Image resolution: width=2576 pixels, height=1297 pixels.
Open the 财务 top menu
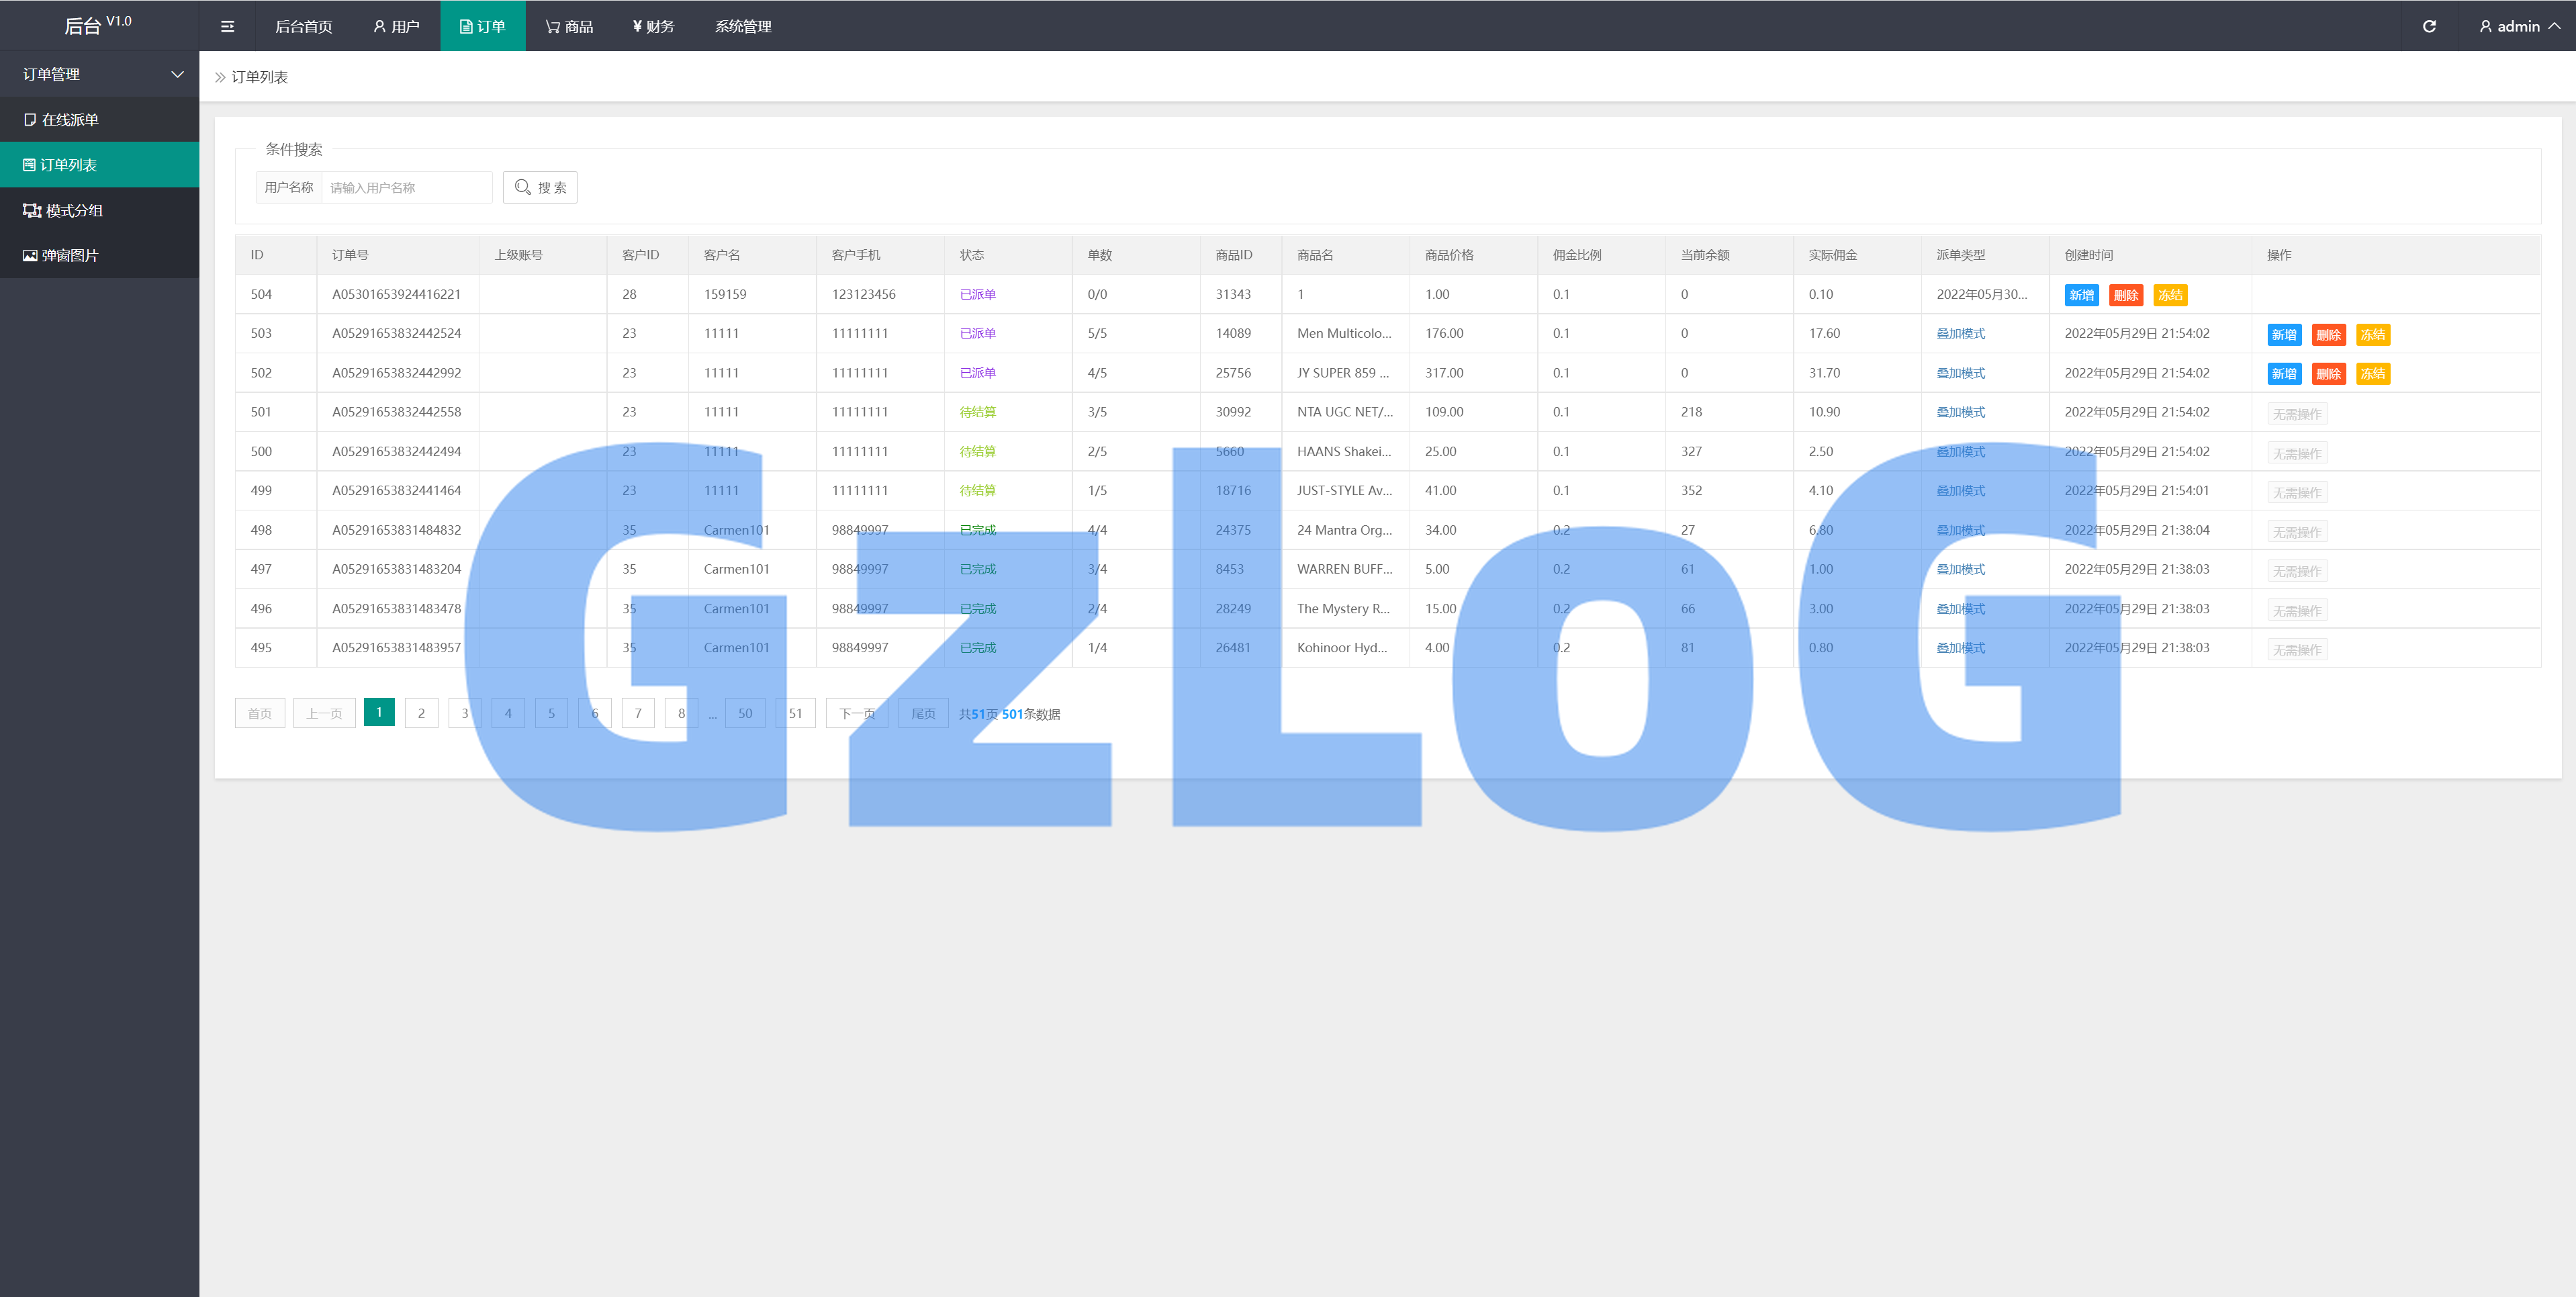[x=654, y=26]
